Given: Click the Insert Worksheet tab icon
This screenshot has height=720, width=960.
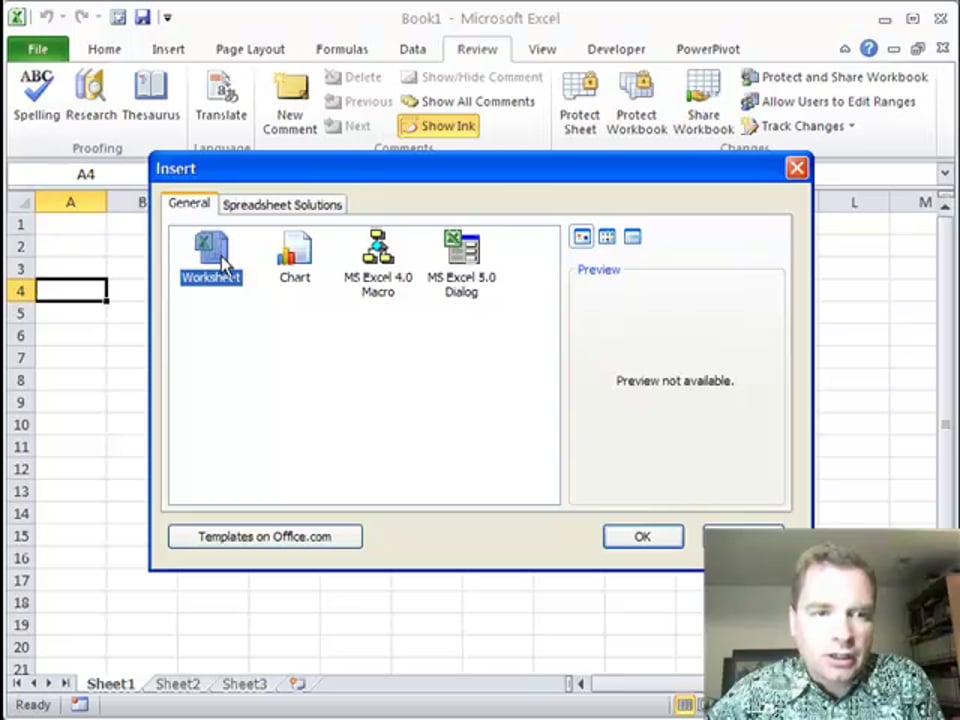Looking at the screenshot, I should point(297,683).
